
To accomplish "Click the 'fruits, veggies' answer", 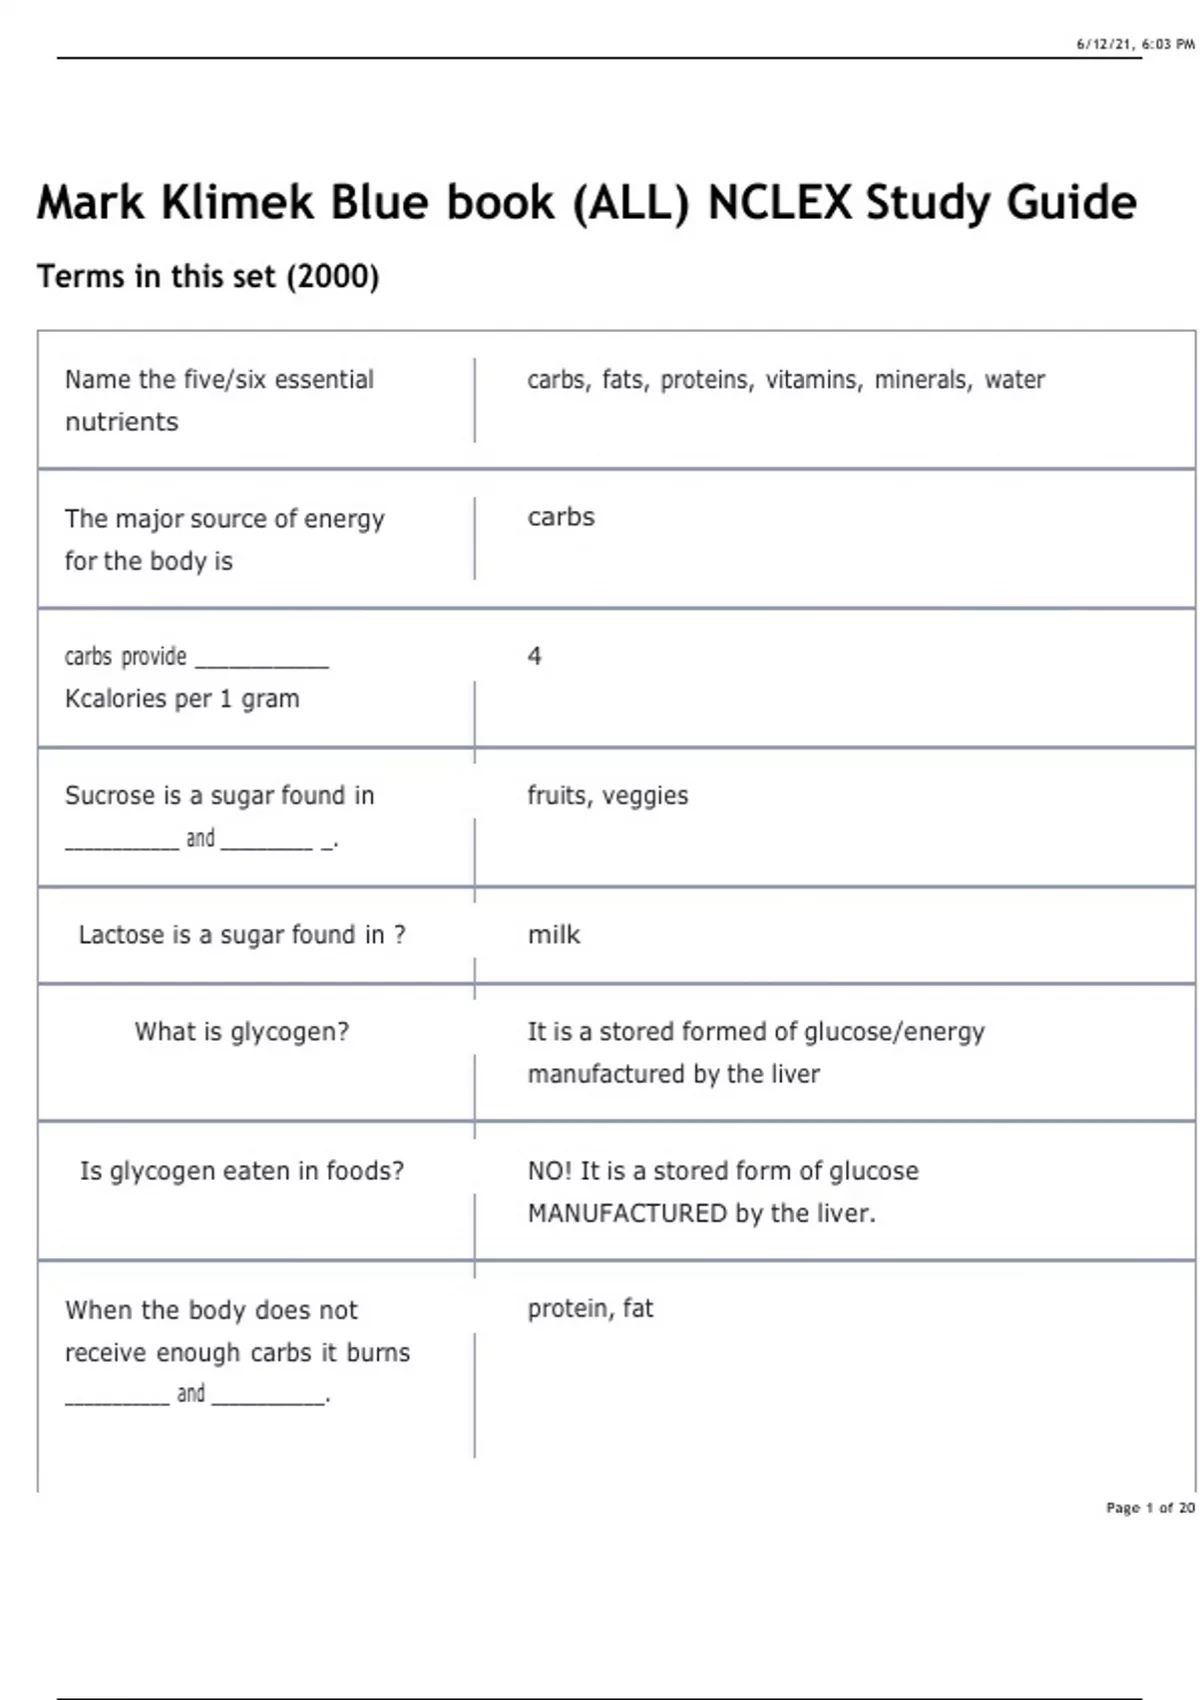I will tap(608, 796).
